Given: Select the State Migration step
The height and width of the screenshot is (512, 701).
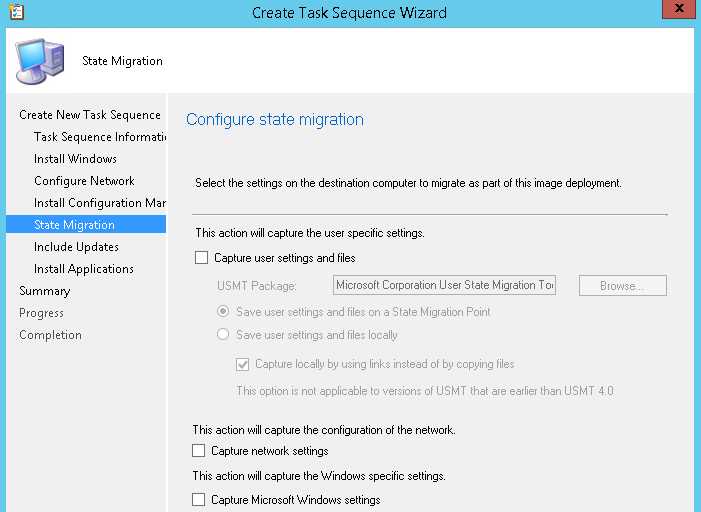Looking at the screenshot, I should coord(74,225).
